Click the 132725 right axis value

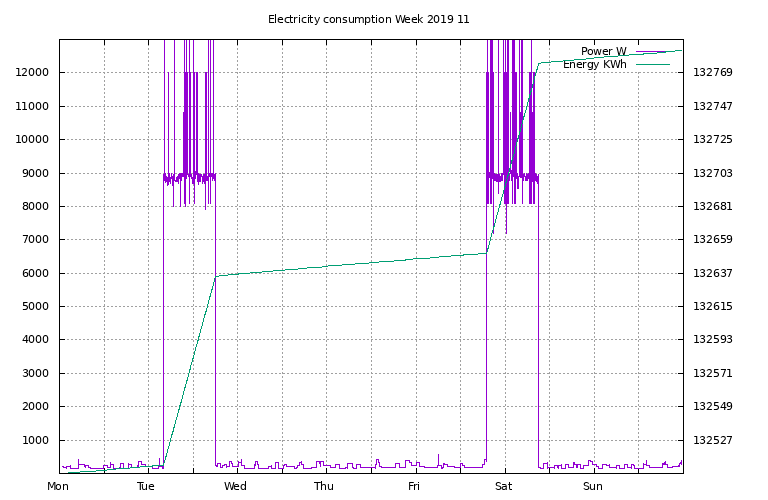click(x=713, y=140)
